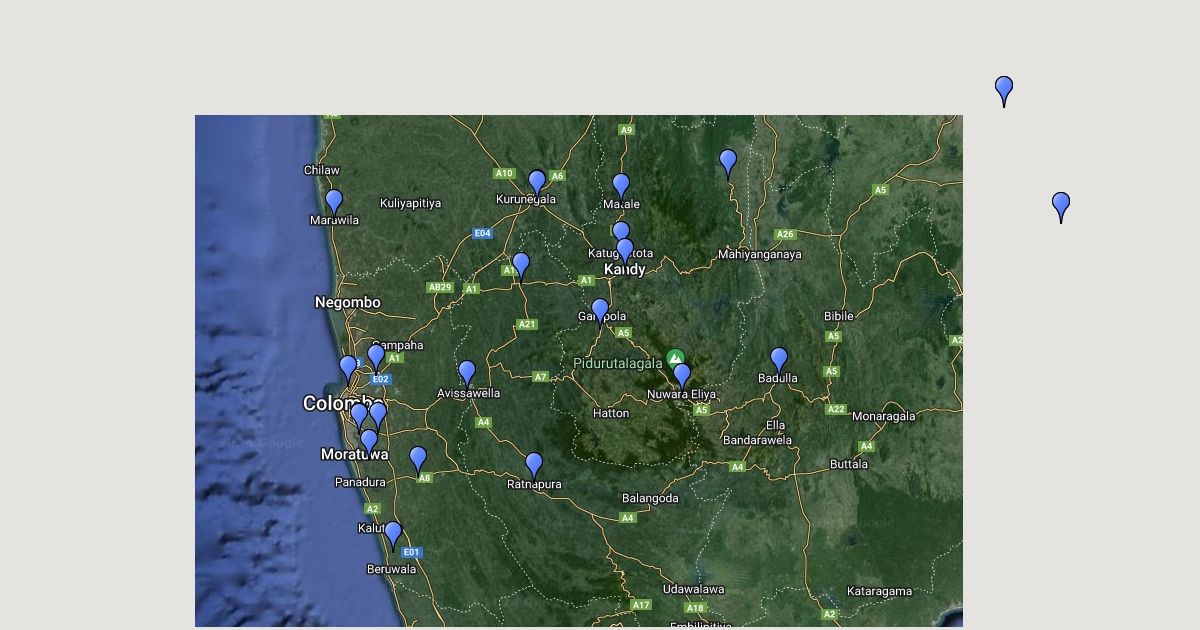The image size is (1200, 630).
Task: Click the lower-right marker outside the map
Action: [x=1061, y=206]
